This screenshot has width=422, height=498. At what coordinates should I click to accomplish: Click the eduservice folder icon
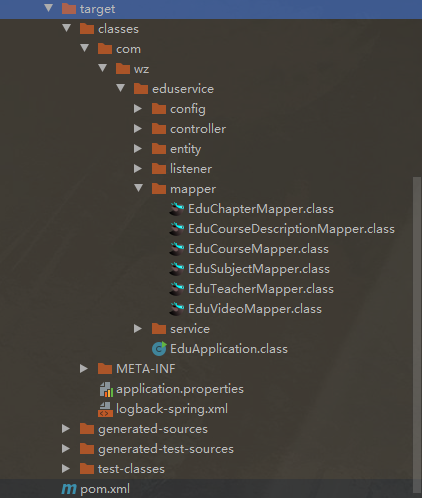[x=141, y=88]
